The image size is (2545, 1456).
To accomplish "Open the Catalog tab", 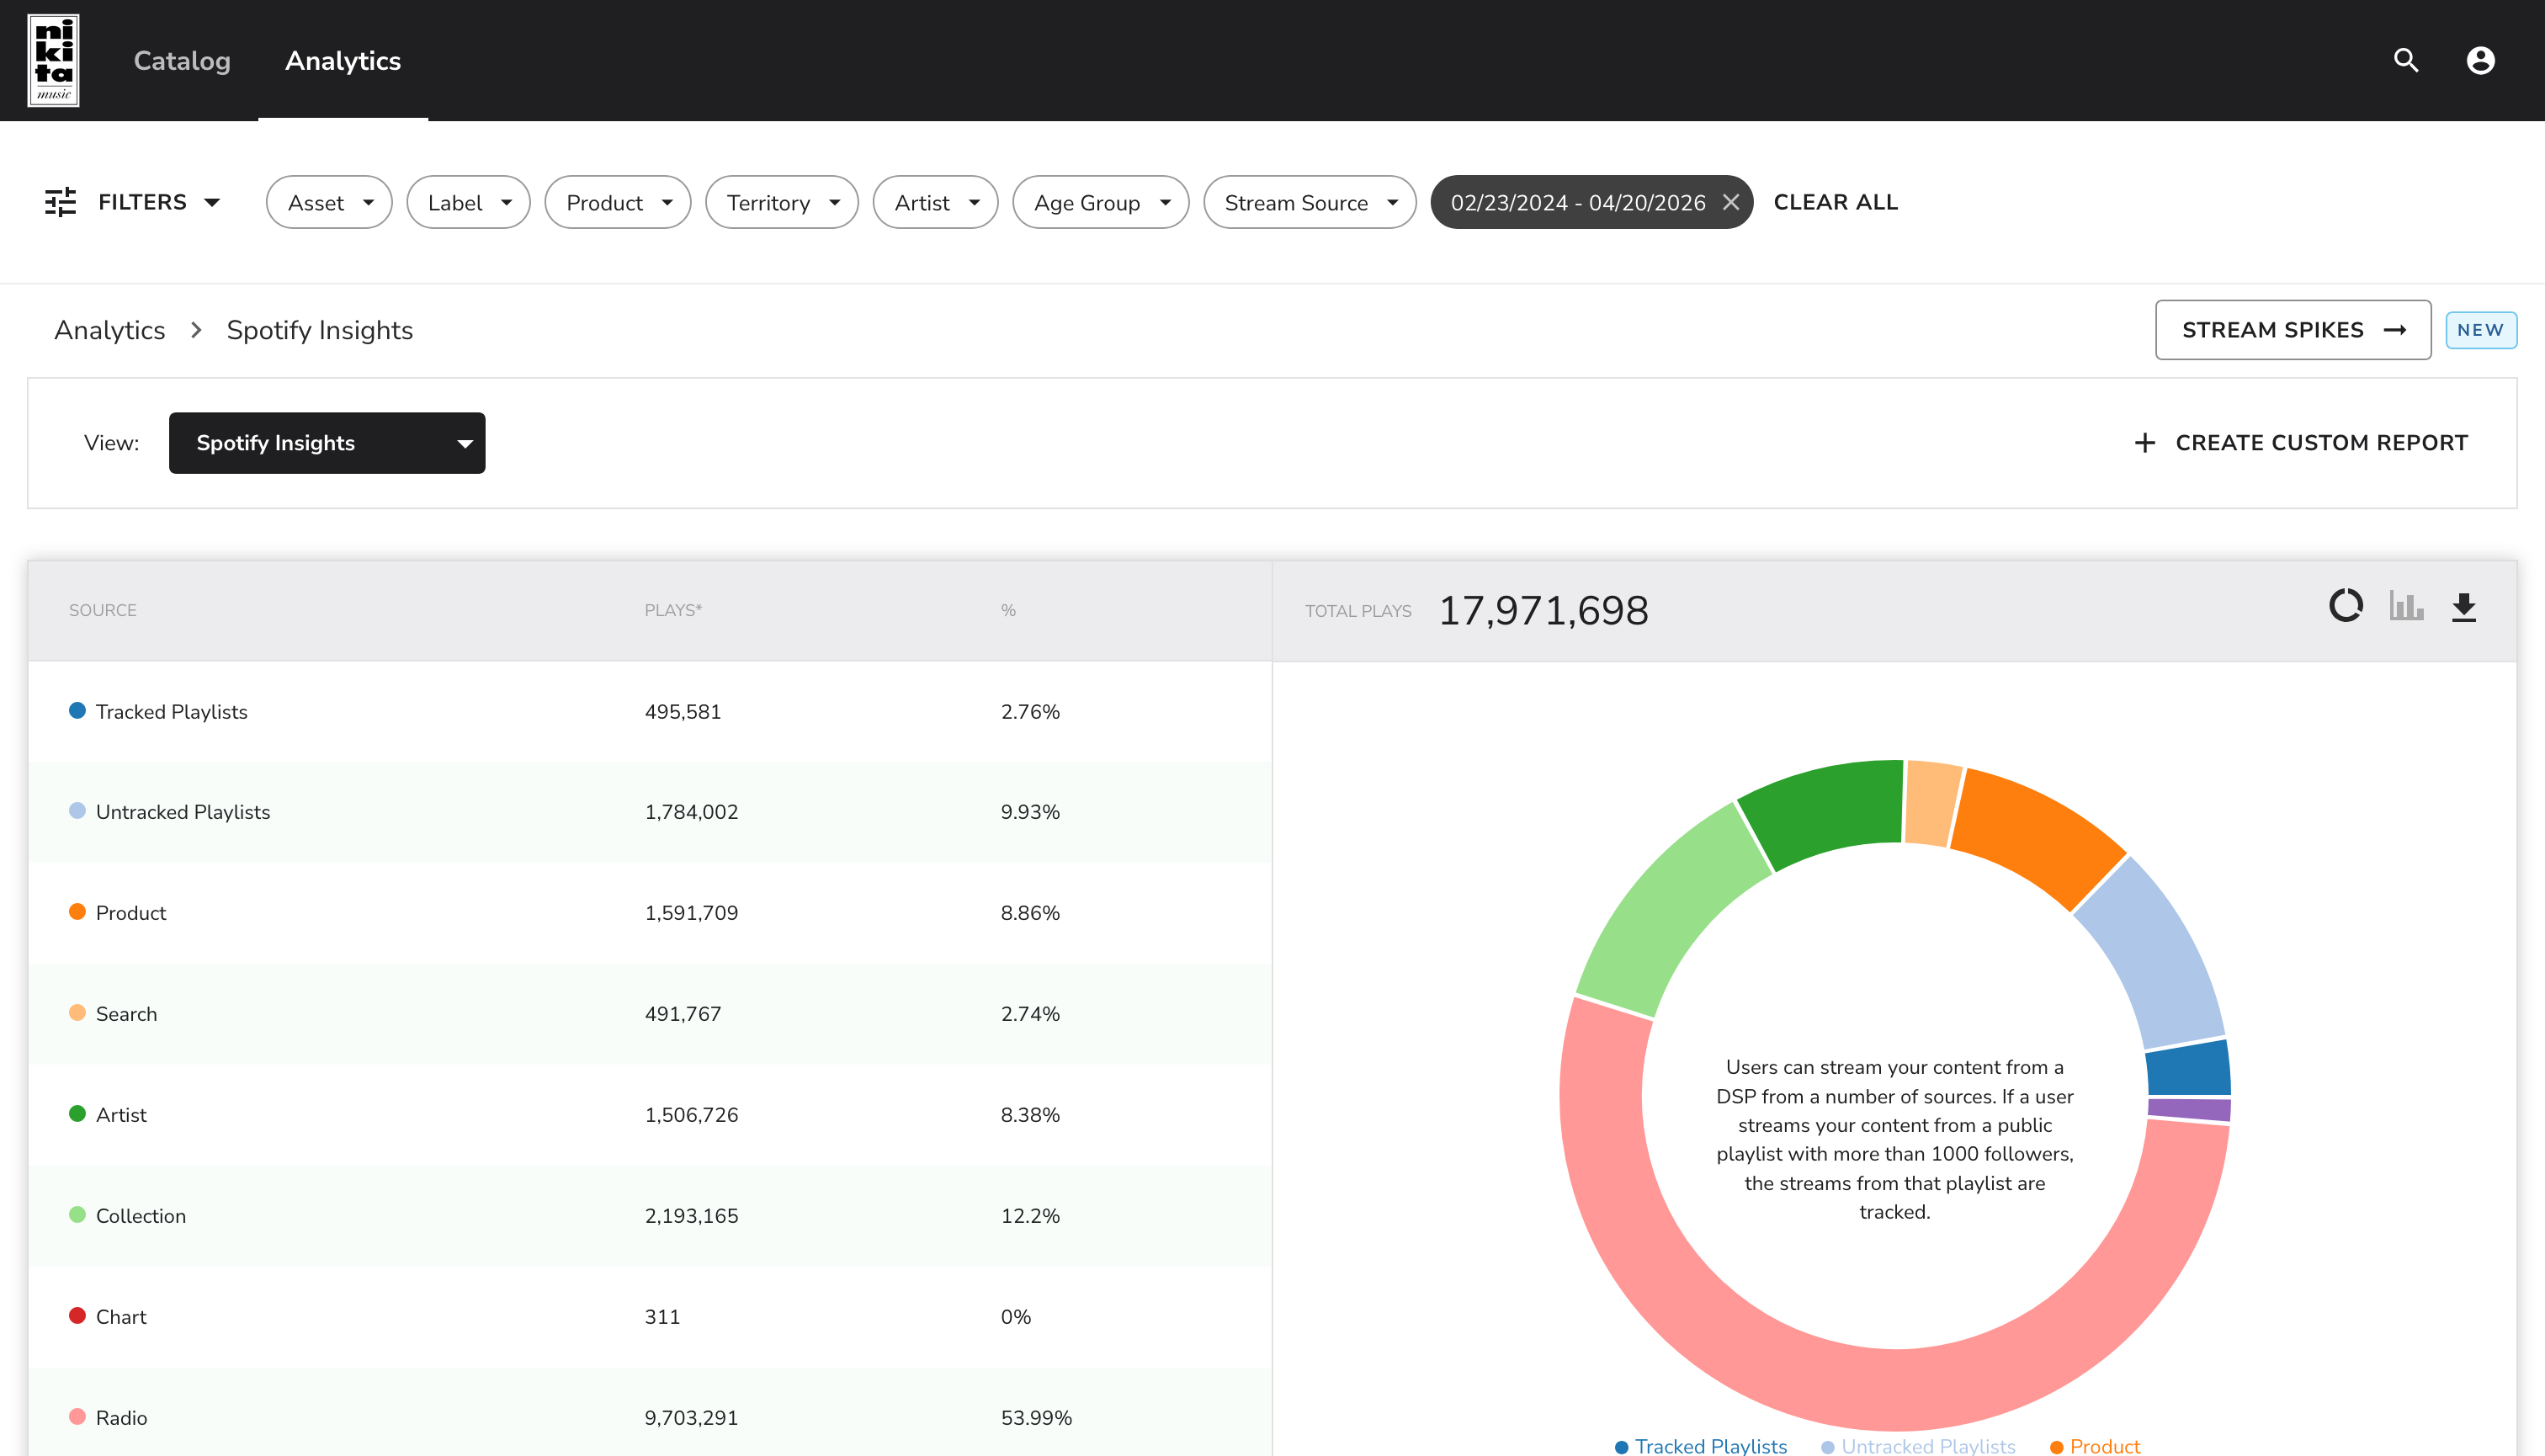I will point(182,61).
